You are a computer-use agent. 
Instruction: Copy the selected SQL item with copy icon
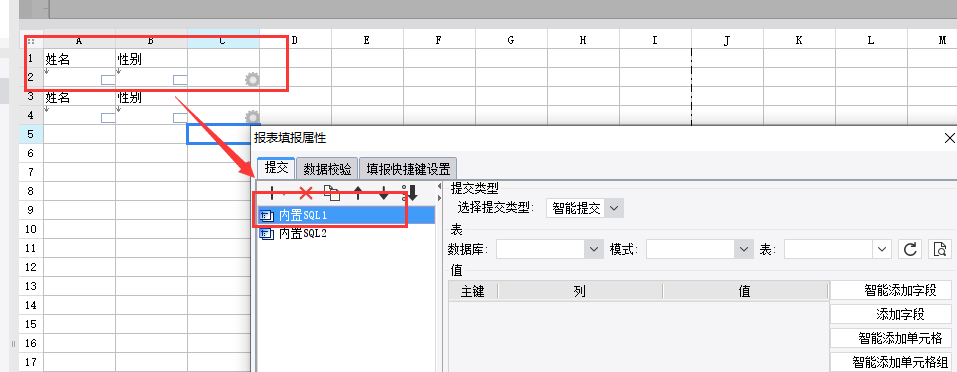(x=331, y=194)
